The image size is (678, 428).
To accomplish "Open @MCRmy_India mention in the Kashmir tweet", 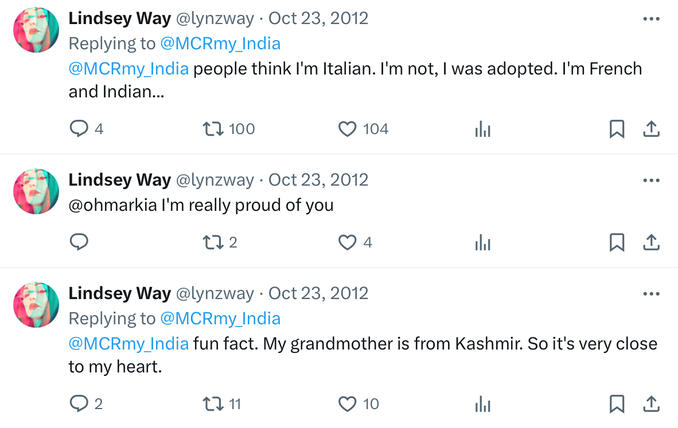I will (128, 344).
